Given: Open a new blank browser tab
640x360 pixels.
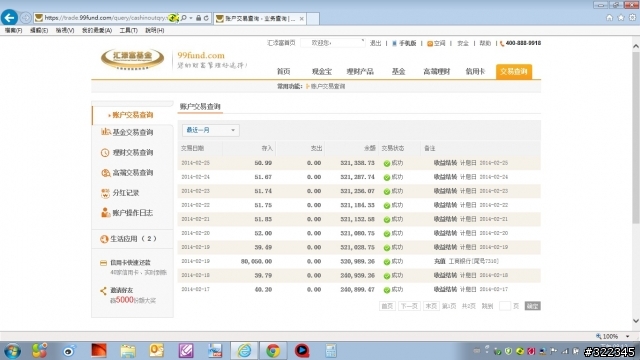Looking at the screenshot, I should tap(313, 19).
